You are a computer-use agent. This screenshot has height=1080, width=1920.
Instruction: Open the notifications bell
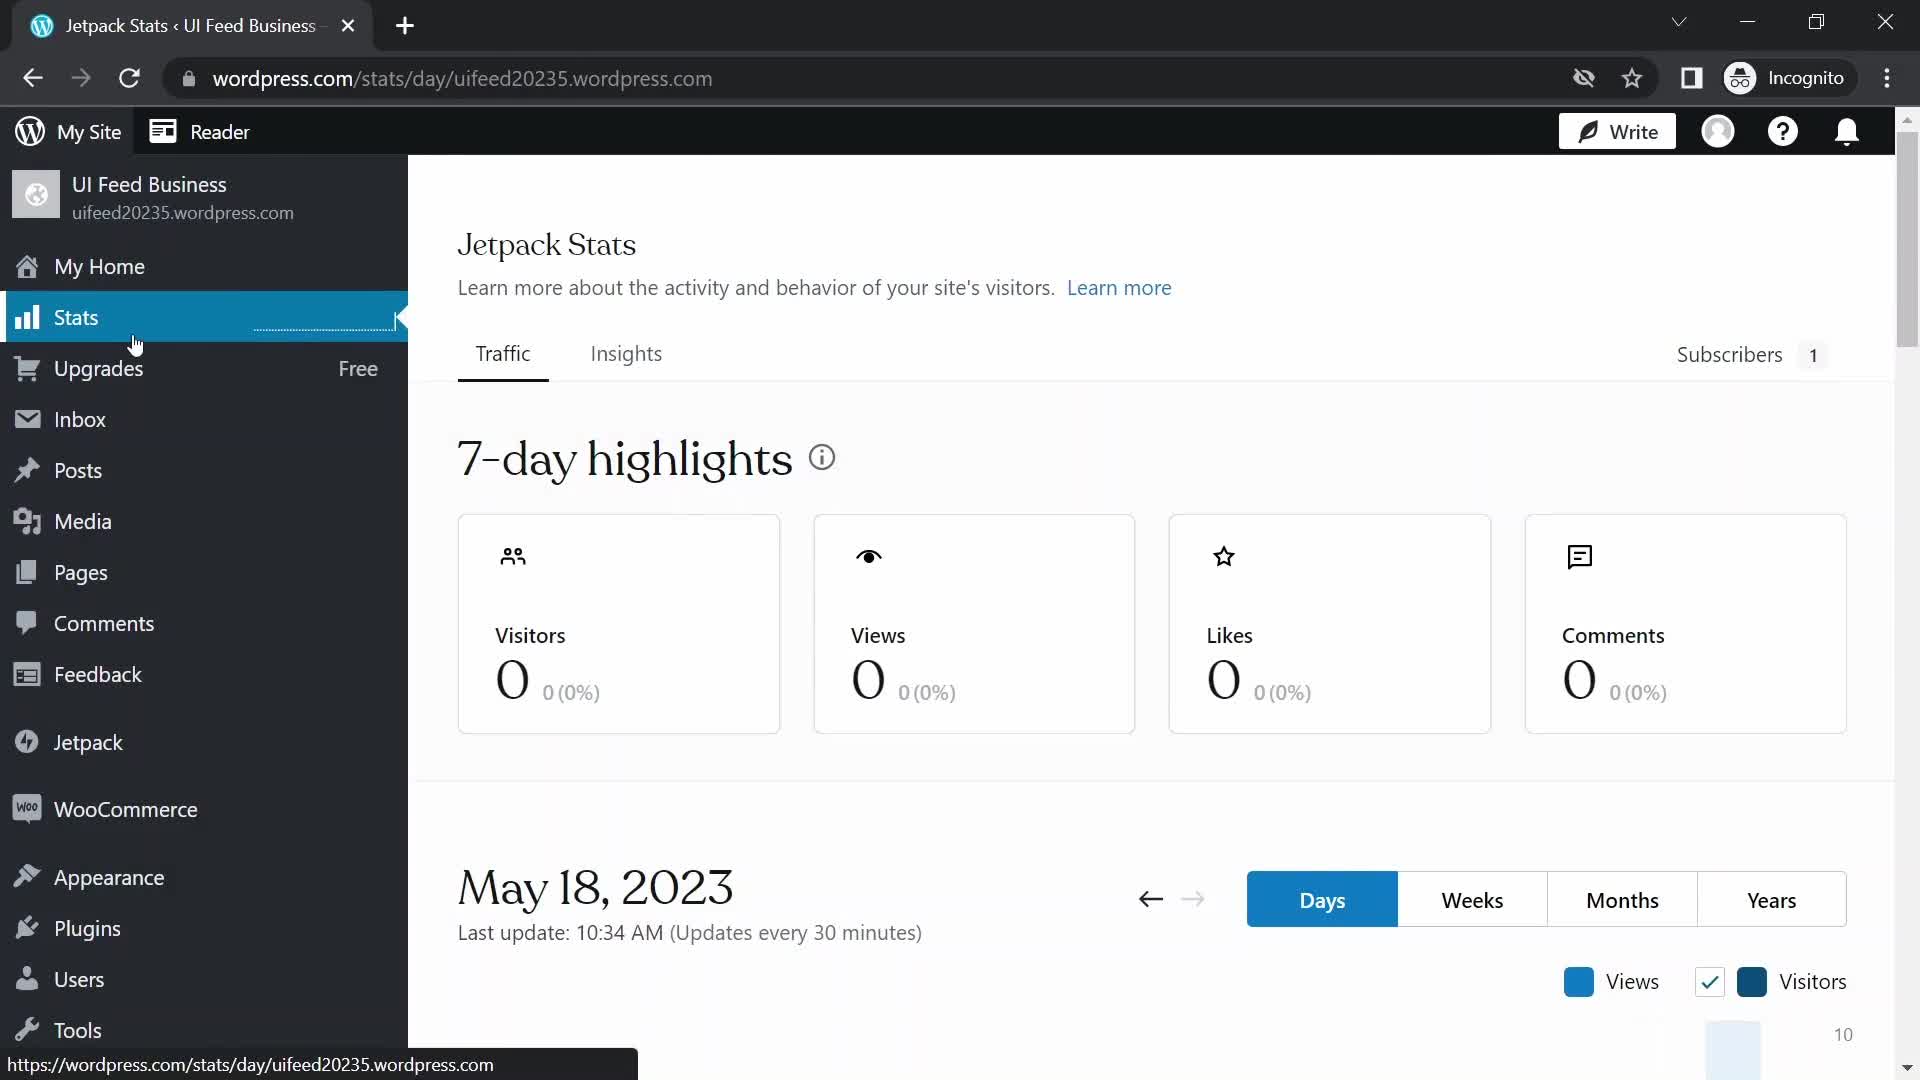coord(1847,131)
